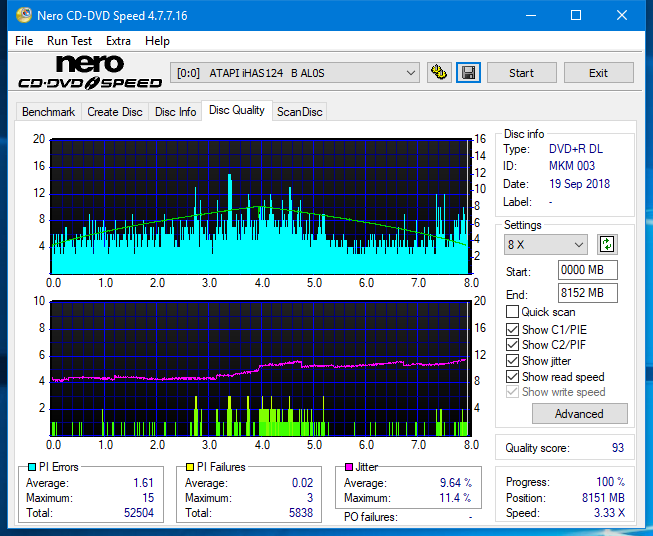The width and height of the screenshot is (653, 536).
Task: Click the Start position field 0000 MB
Action: point(588,270)
